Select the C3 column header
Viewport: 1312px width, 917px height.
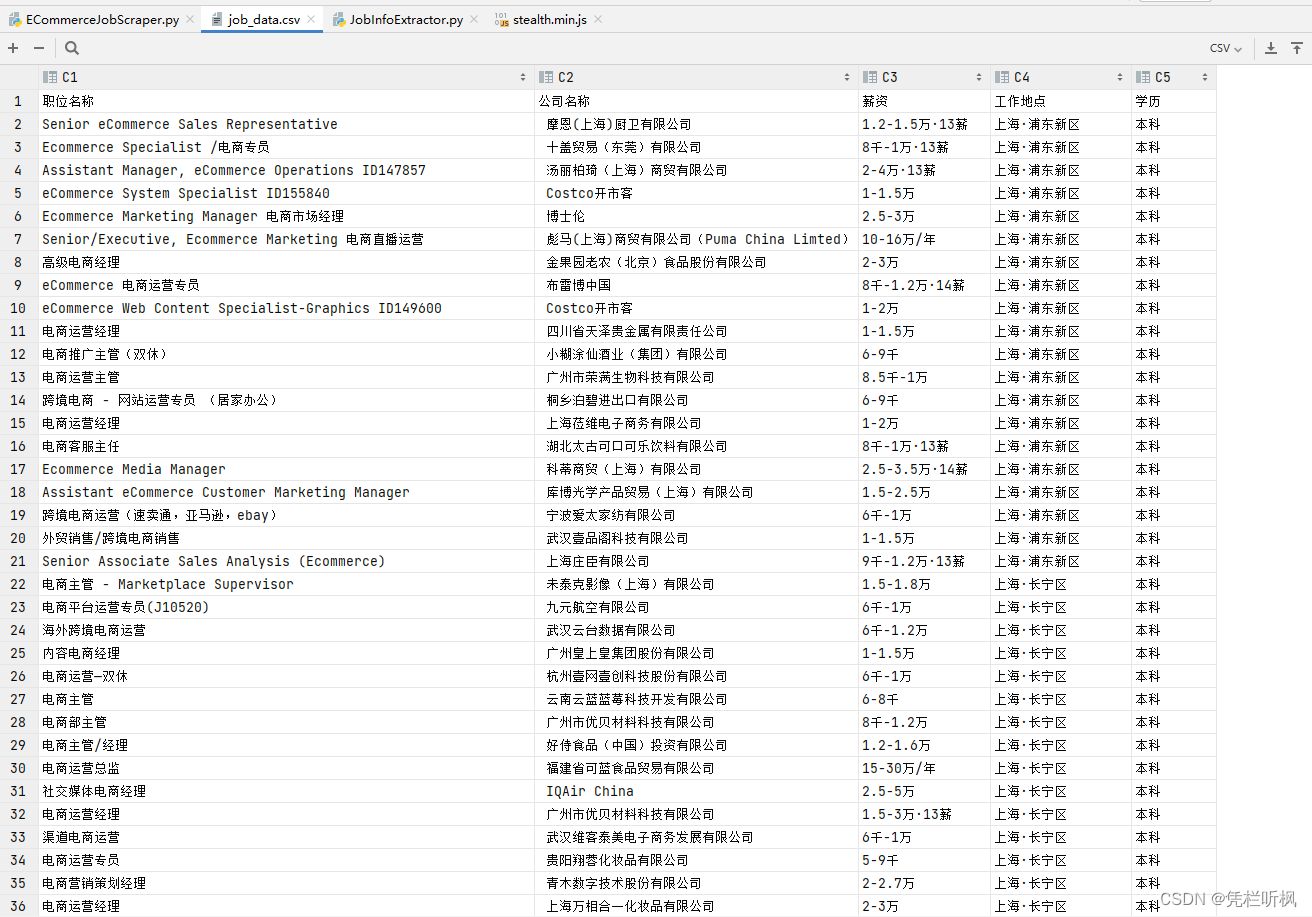tap(924, 77)
